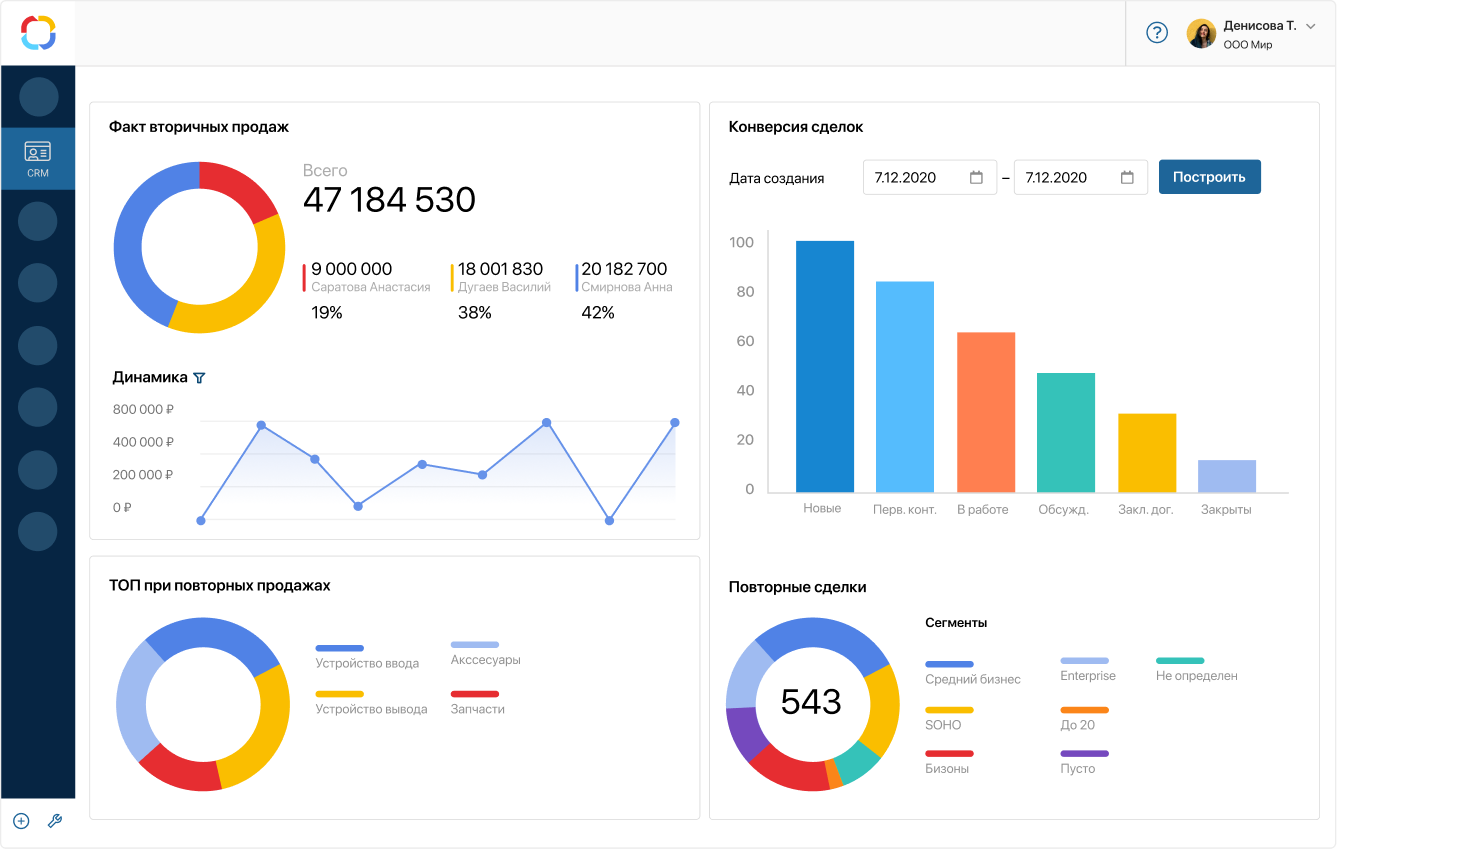Toggle the Устройство ввода legend item

tap(367, 657)
